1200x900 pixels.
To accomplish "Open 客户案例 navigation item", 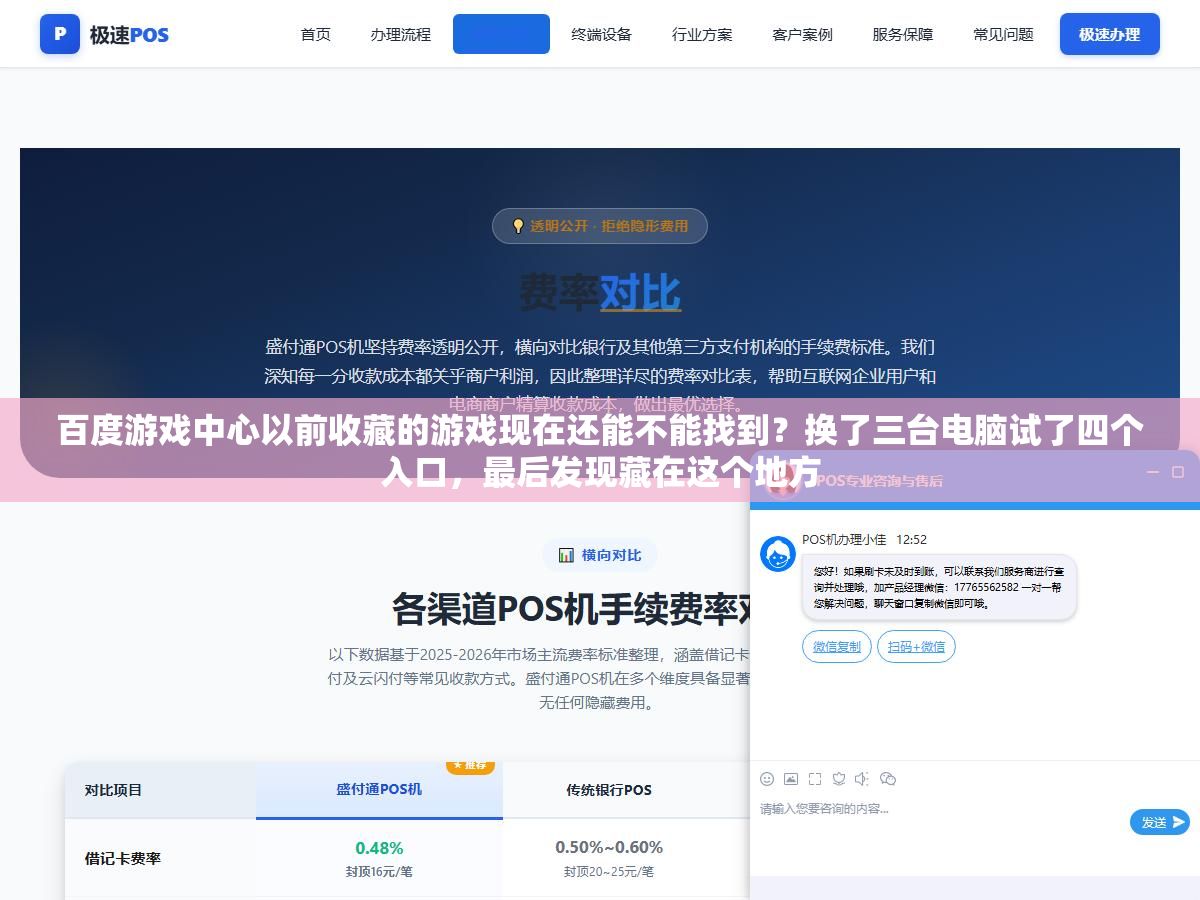I will click(802, 34).
